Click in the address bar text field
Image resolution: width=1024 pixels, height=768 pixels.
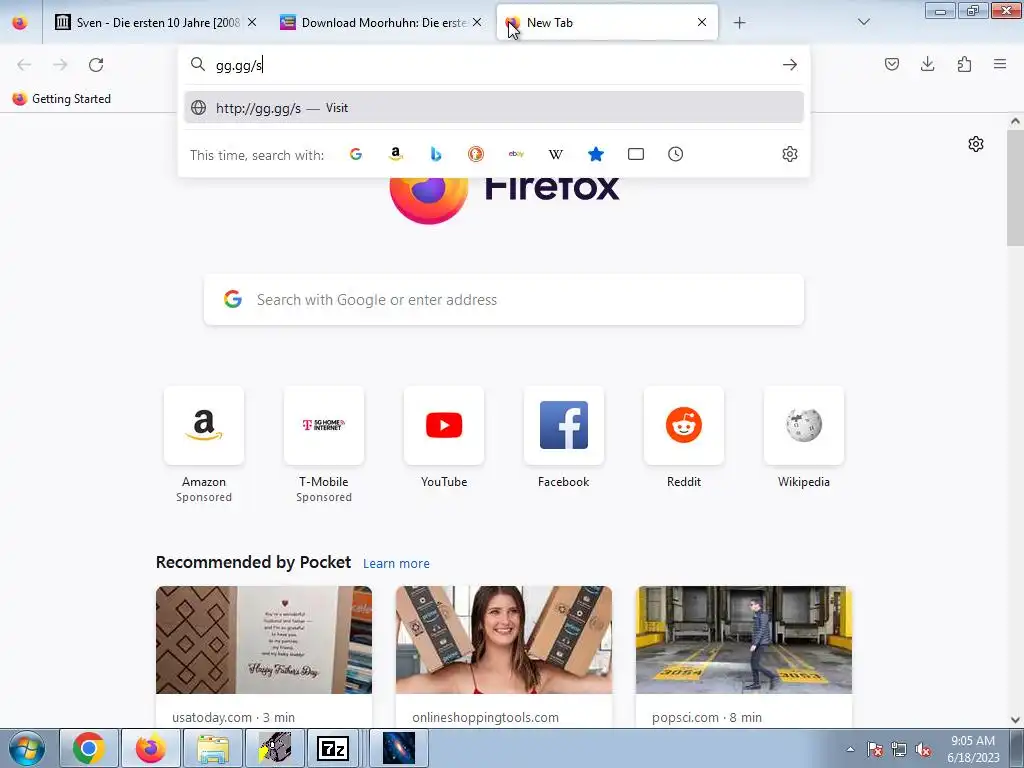coord(493,65)
